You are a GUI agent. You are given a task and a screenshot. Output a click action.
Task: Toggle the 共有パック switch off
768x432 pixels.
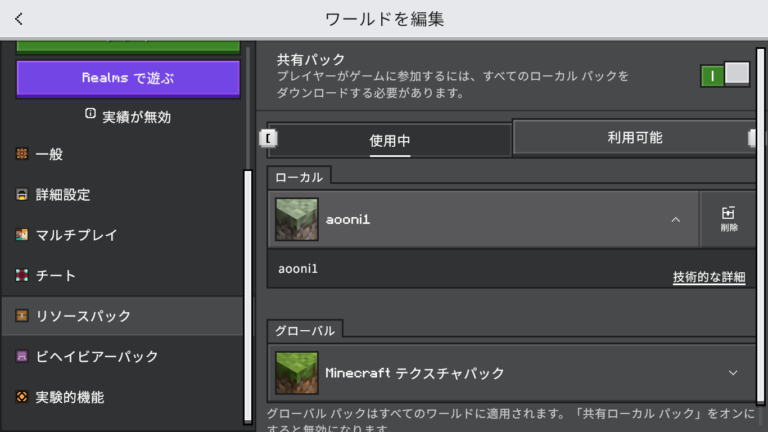click(724, 74)
